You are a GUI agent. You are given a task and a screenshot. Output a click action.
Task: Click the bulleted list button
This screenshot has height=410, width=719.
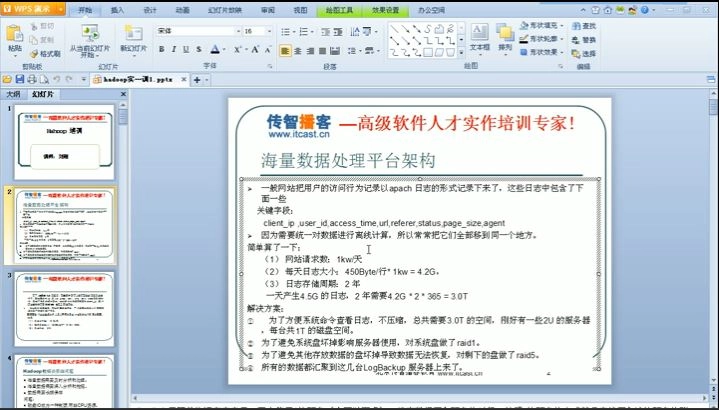pyautogui.click(x=285, y=32)
